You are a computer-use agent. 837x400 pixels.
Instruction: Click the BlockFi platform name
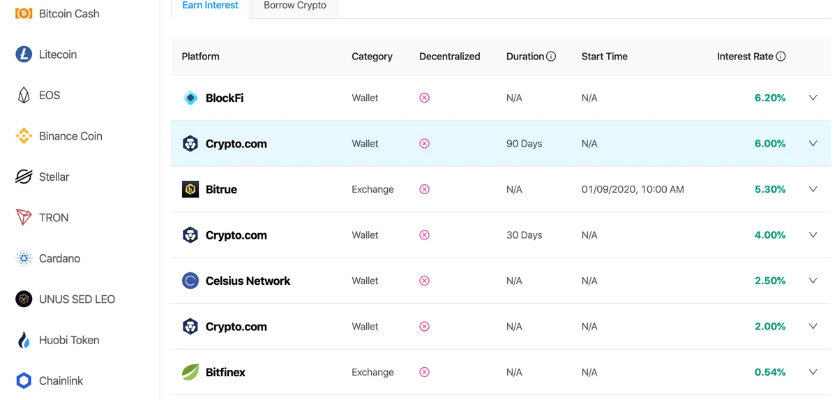tap(225, 98)
